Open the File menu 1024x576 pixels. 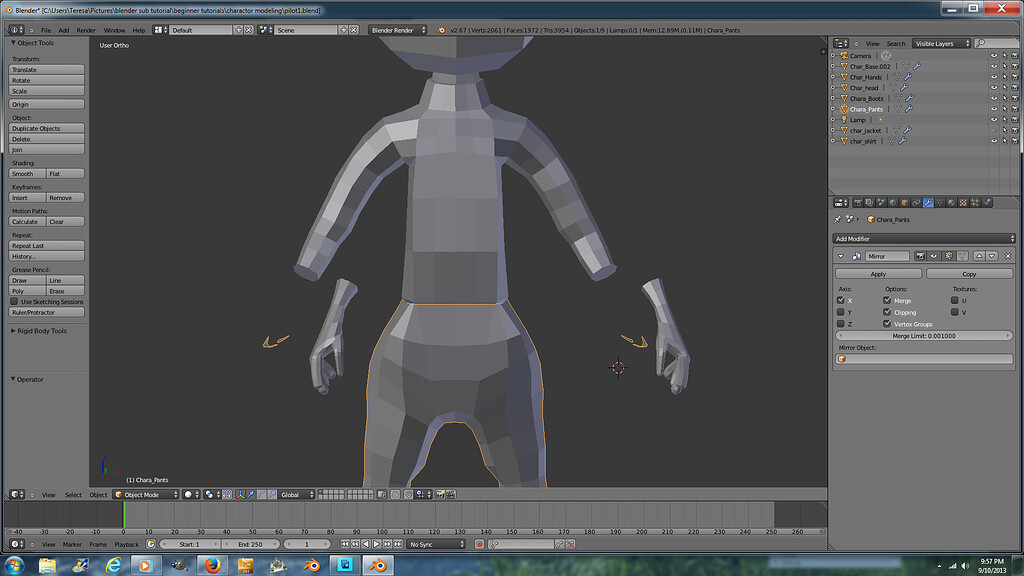click(x=46, y=30)
